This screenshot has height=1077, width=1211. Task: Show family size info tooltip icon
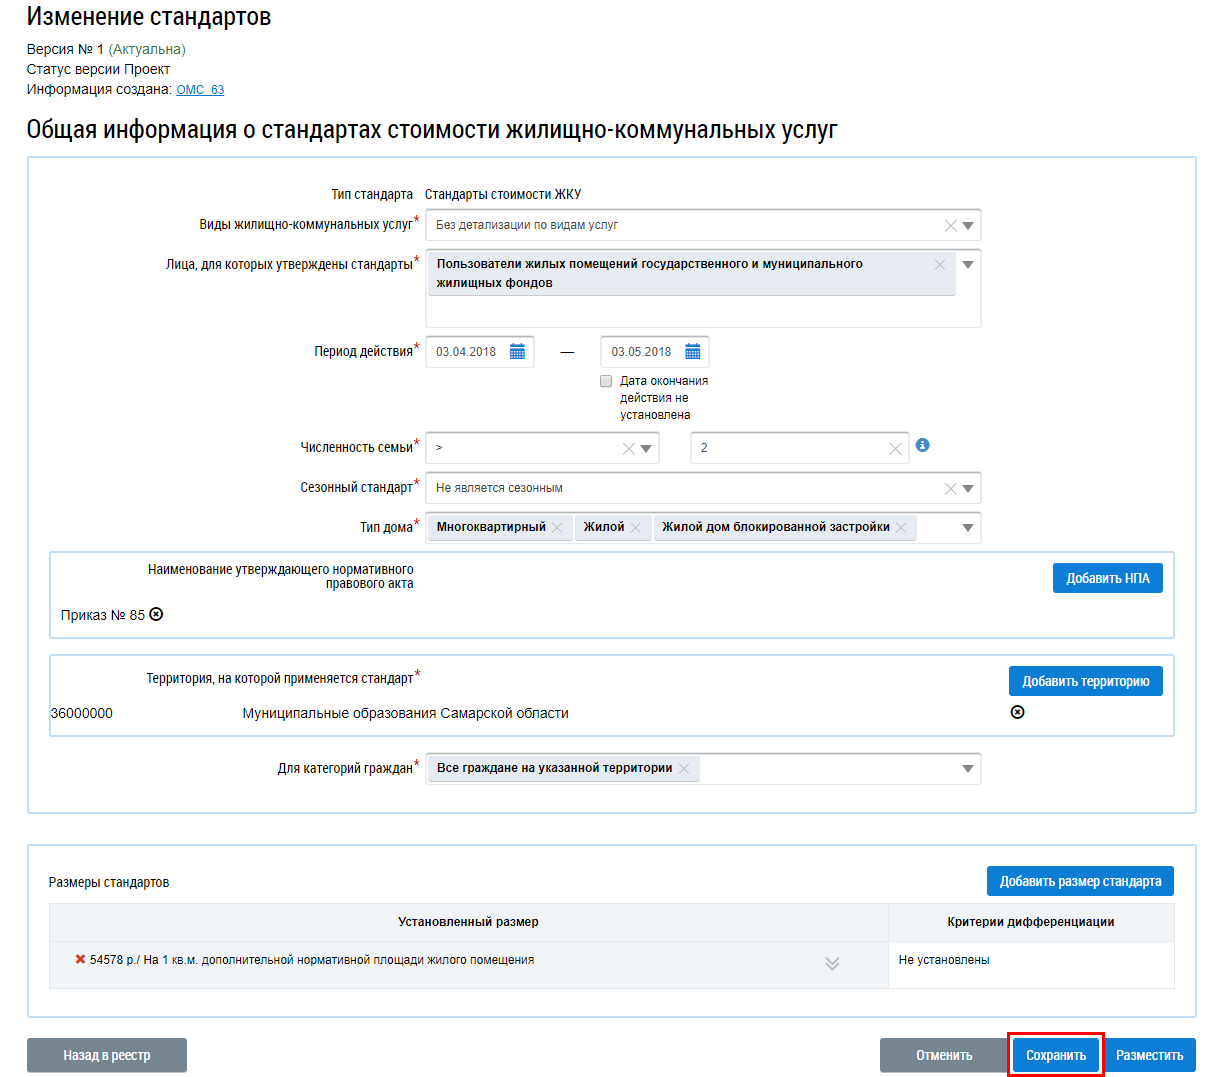[x=922, y=445]
